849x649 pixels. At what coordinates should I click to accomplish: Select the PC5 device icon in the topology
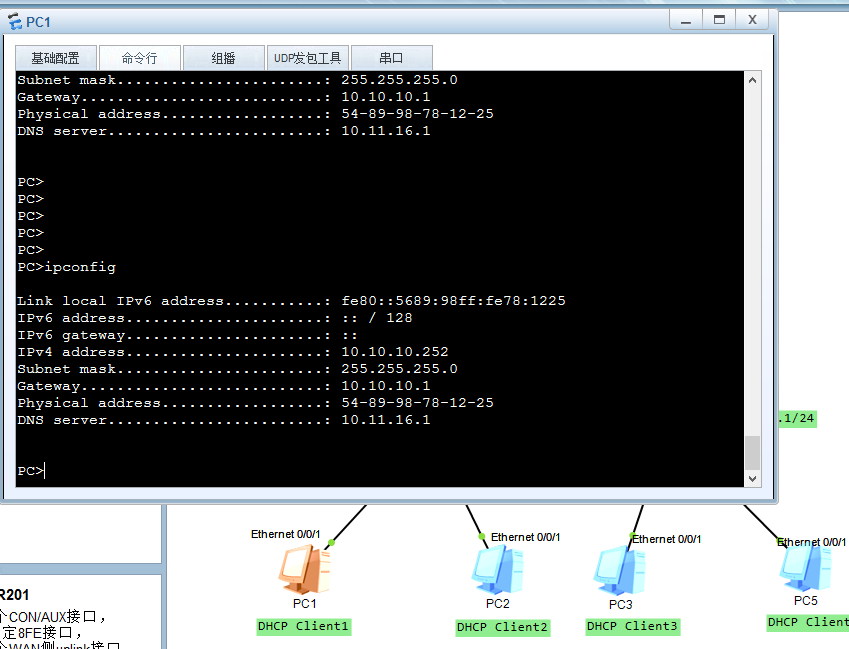coord(802,570)
